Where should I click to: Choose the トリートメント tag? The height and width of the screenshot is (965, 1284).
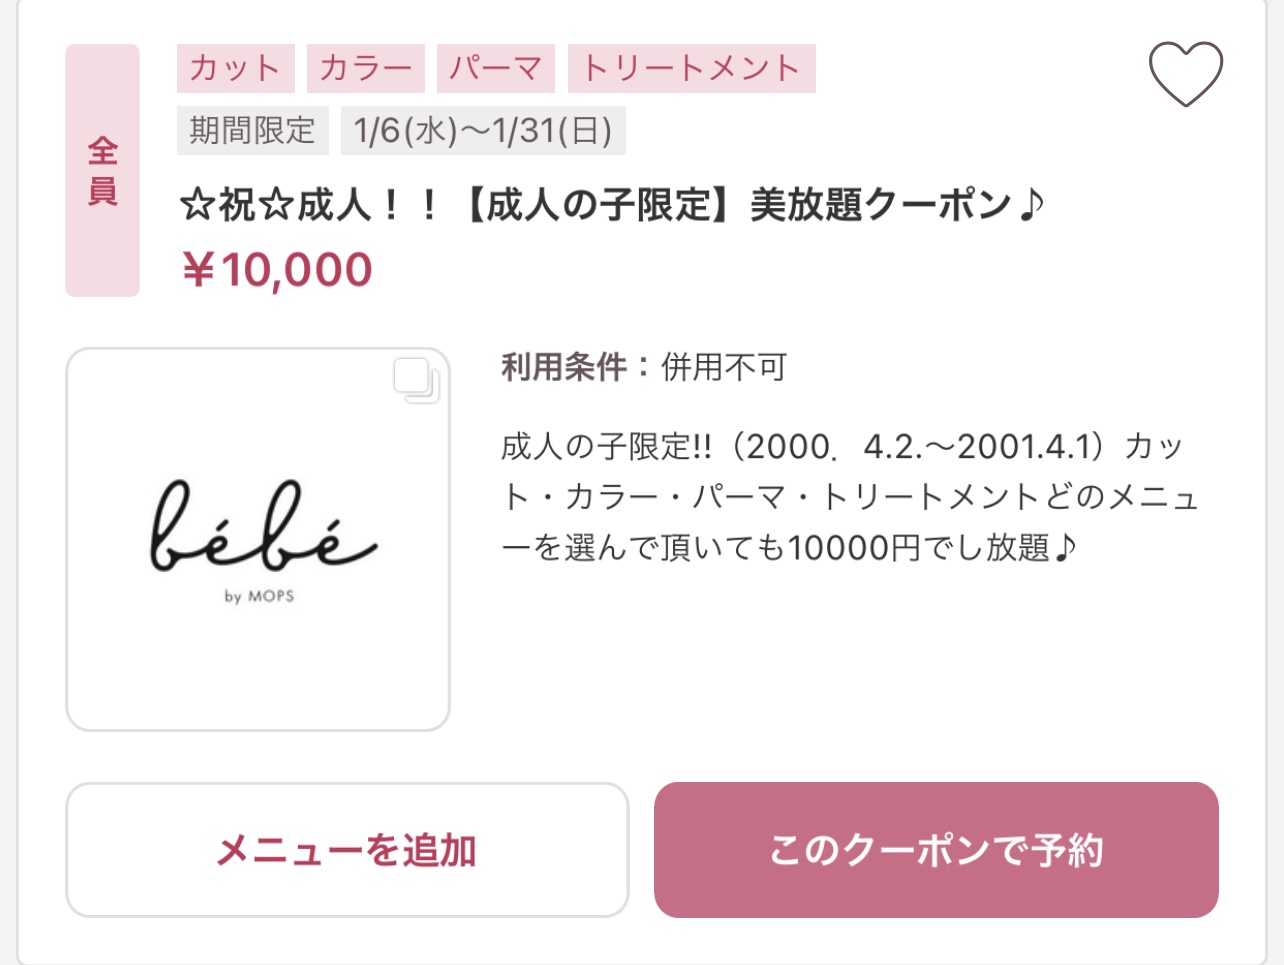(x=691, y=68)
